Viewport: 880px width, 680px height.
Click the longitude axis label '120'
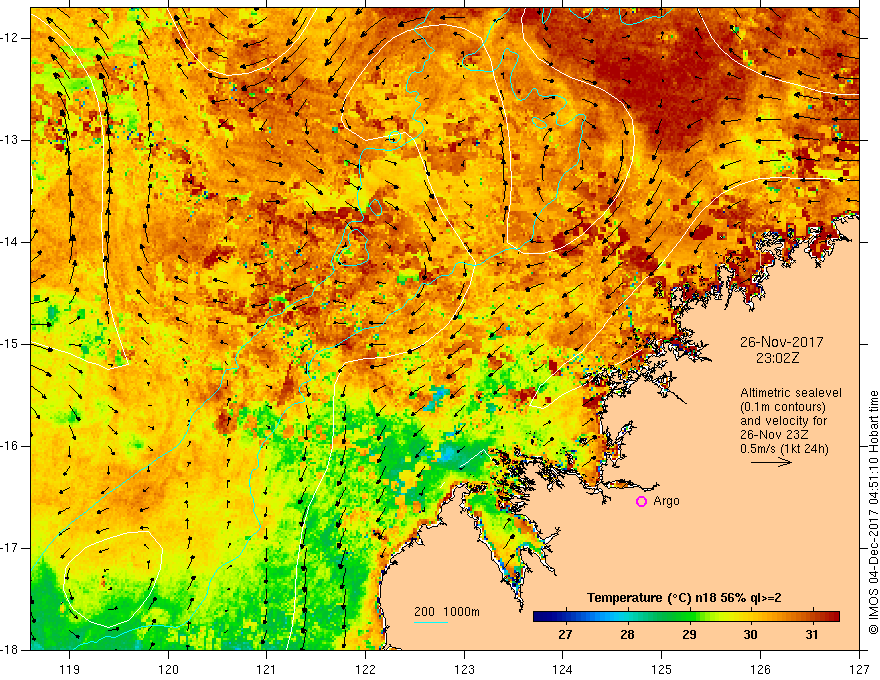pos(168,669)
